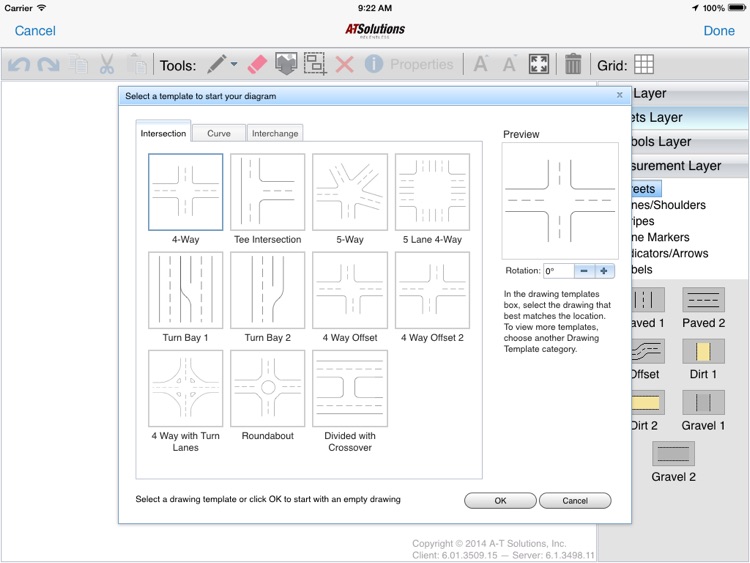
Task: Tap Done in the top right
Action: 718,31
